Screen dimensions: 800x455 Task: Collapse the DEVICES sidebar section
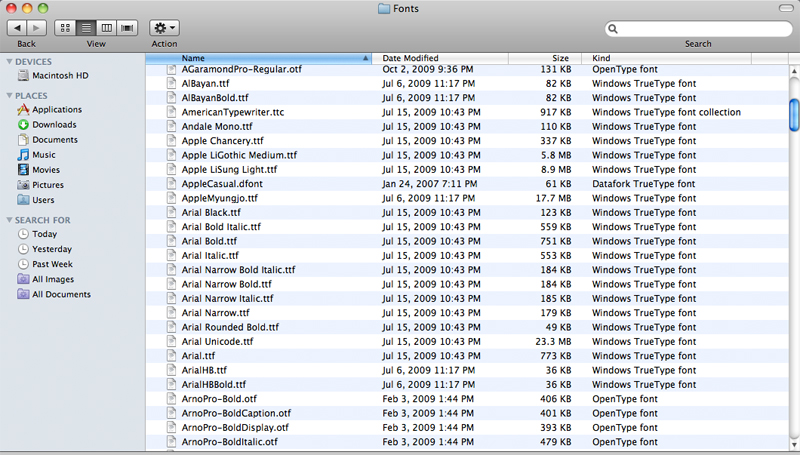coord(9,61)
